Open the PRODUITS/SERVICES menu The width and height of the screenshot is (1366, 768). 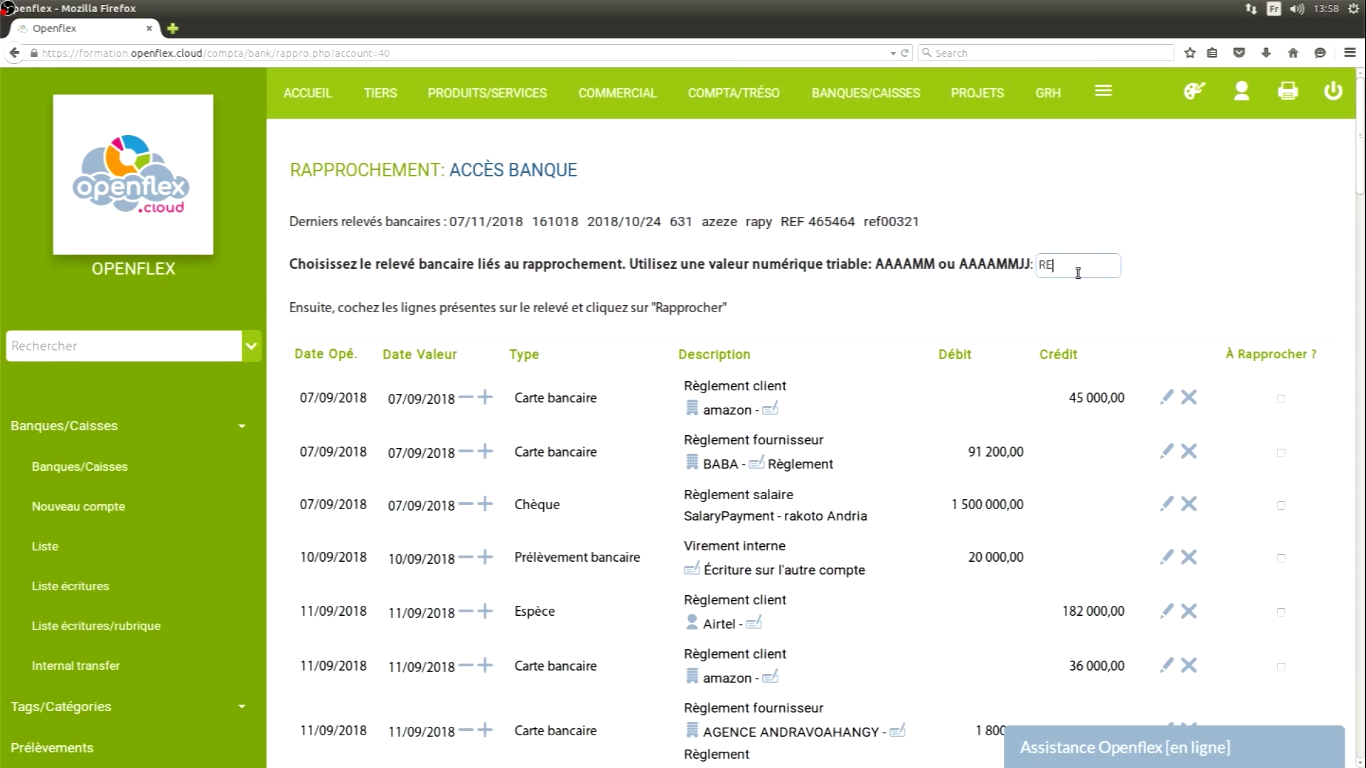pos(487,93)
